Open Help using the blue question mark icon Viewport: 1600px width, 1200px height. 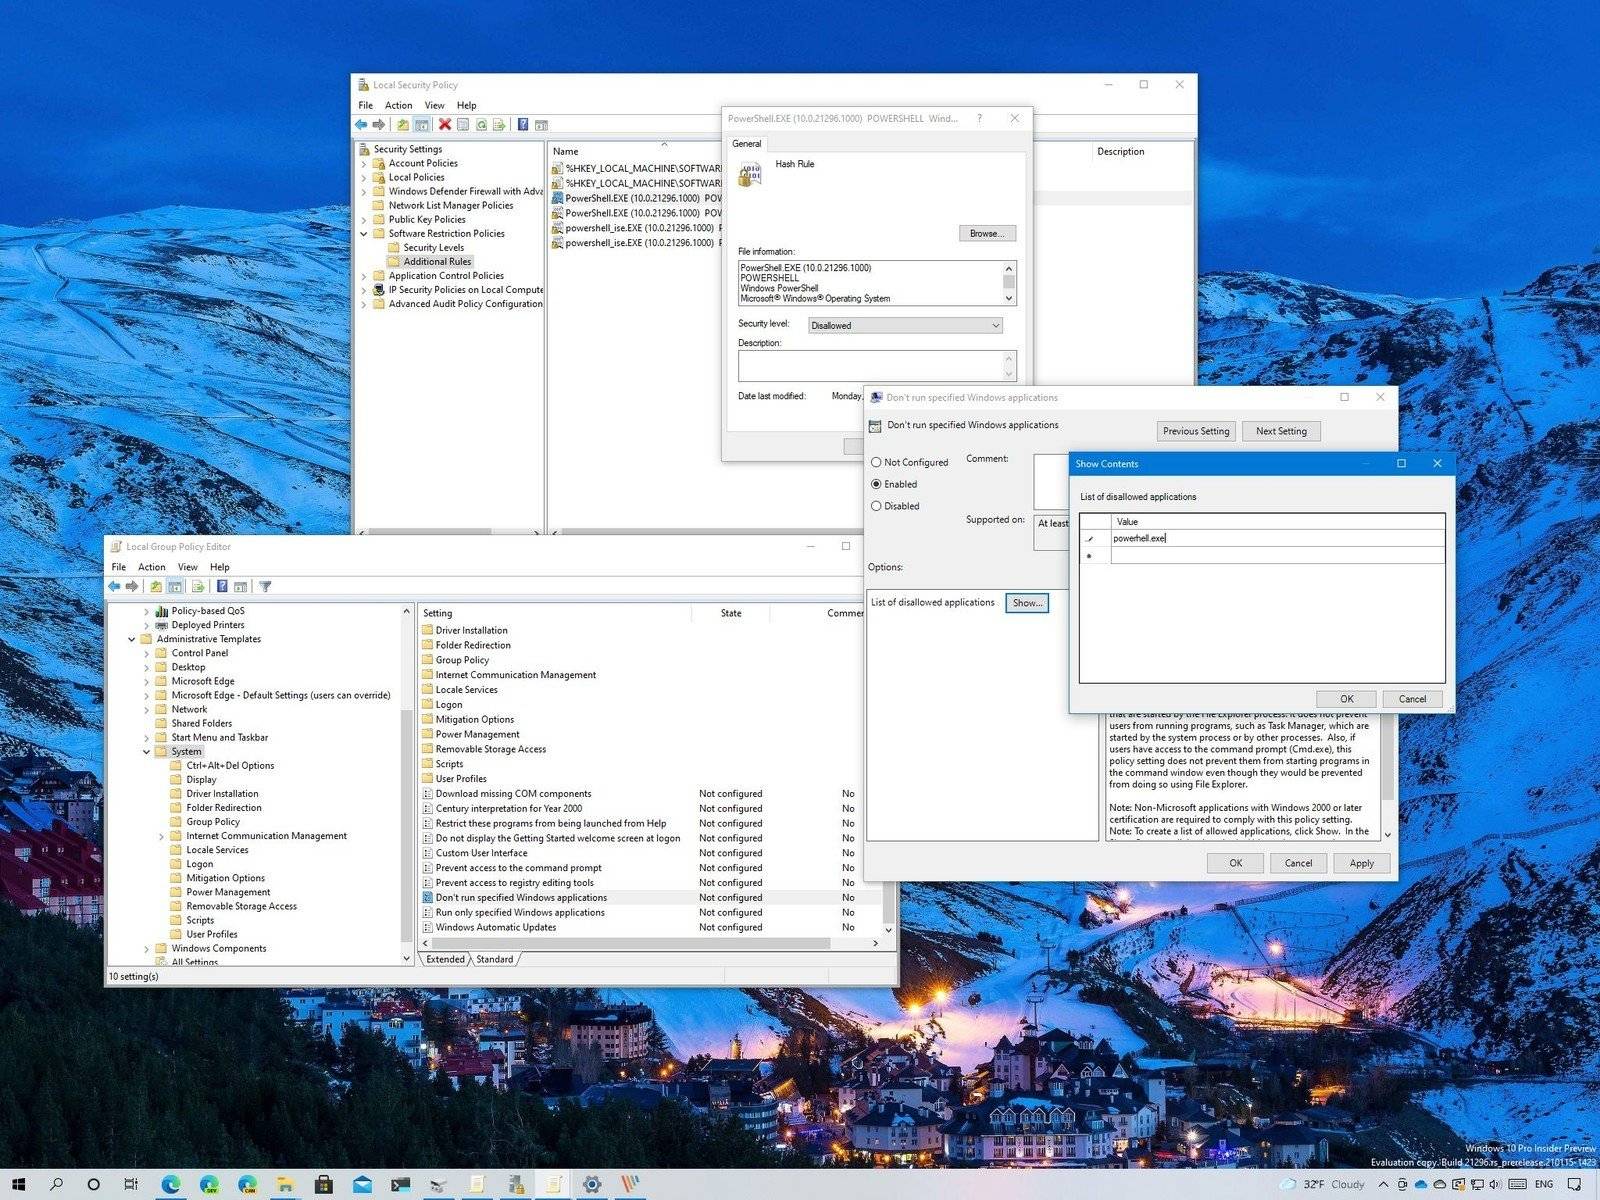pos(523,124)
